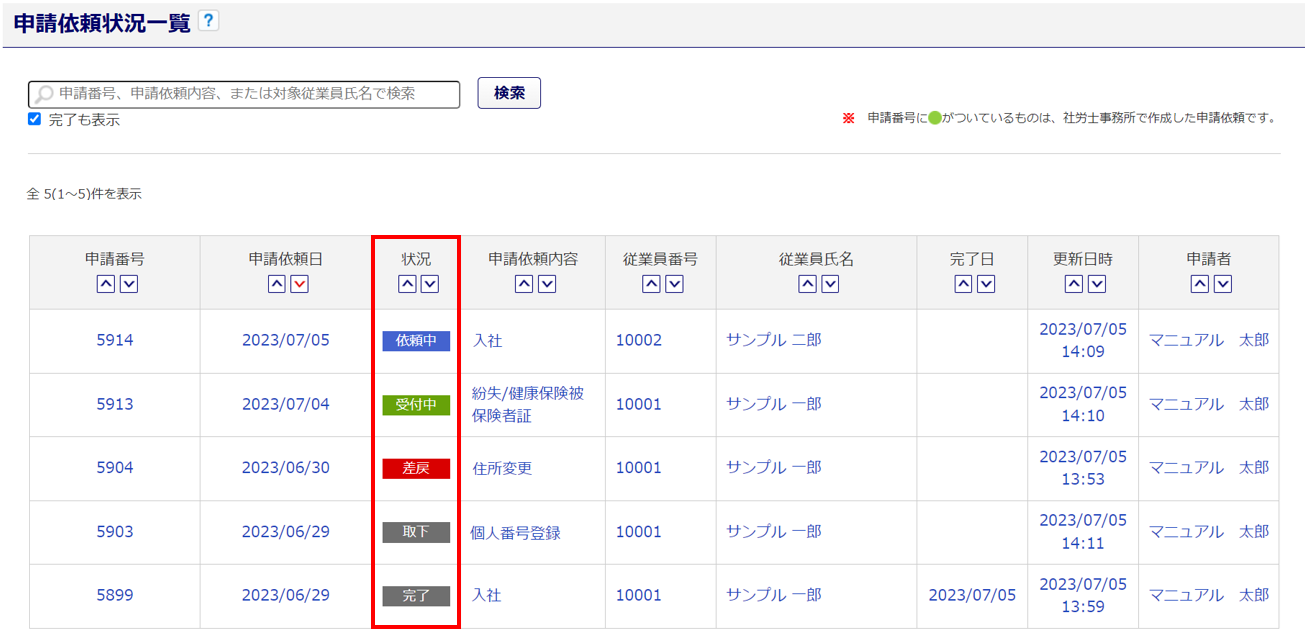Sort 申請番号 column descending
This screenshot has width=1307, height=637.
(129, 284)
